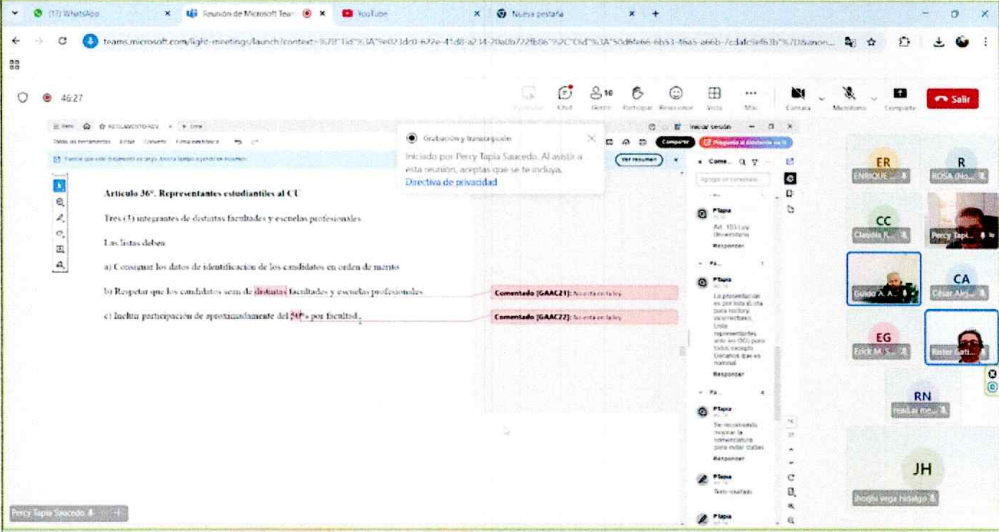Screen dimensions: 999x532
Task: Change layout with the Vista icon
Action: coord(715,95)
